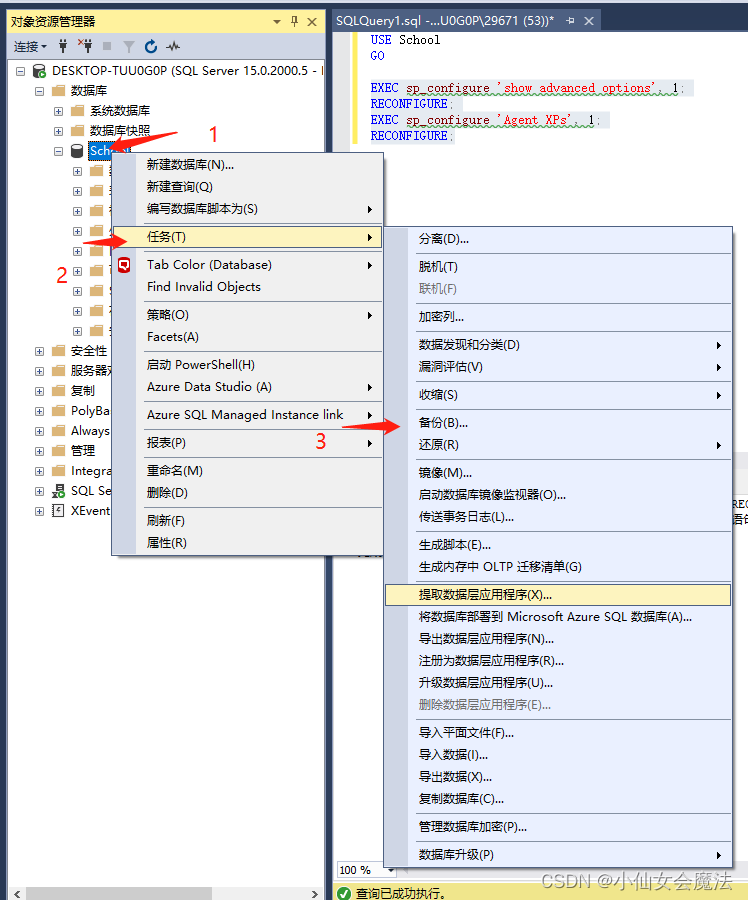Viewport: 748px width, 900px height.
Task: Choose 加密列... in tasks submenu
Action: point(558,317)
